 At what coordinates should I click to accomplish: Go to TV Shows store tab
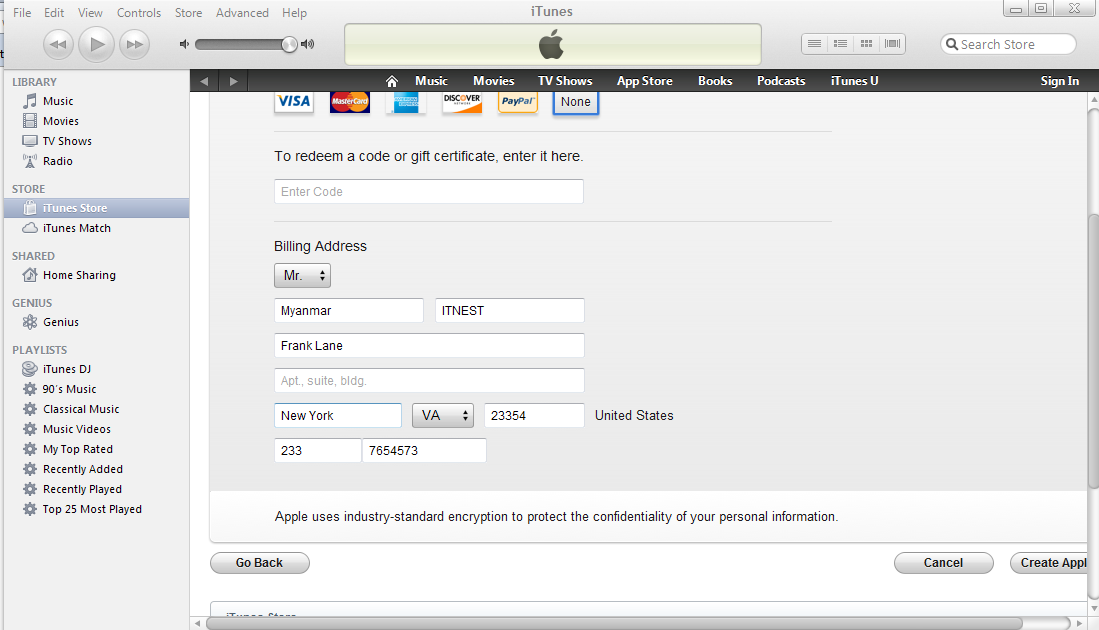[x=565, y=81]
